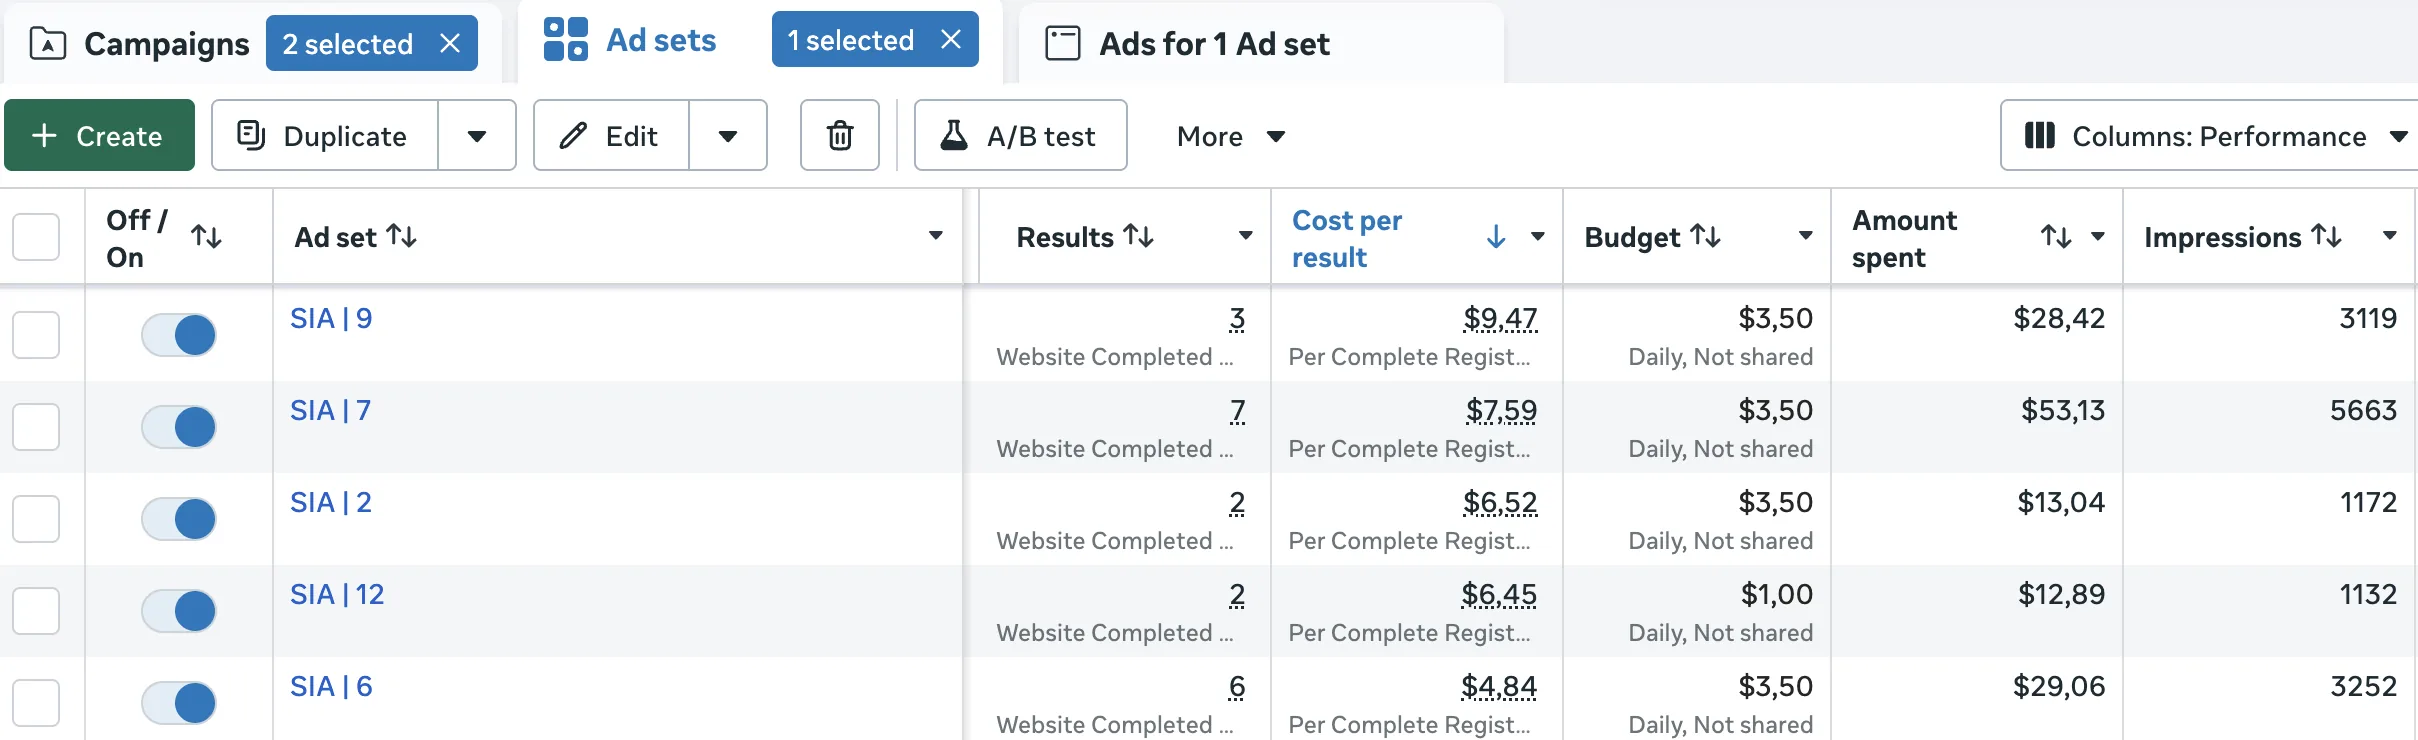Select the checkbox for SIA | 6
Screen dimensions: 2418x740
click(36, 702)
